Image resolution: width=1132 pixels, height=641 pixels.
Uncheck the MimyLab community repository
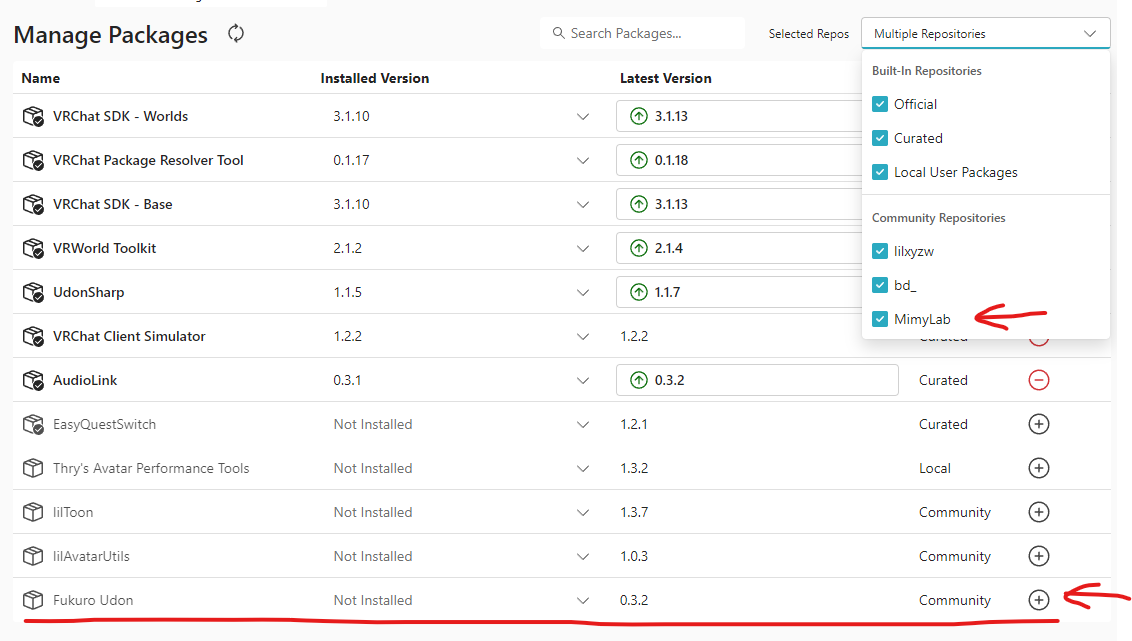[879, 319]
